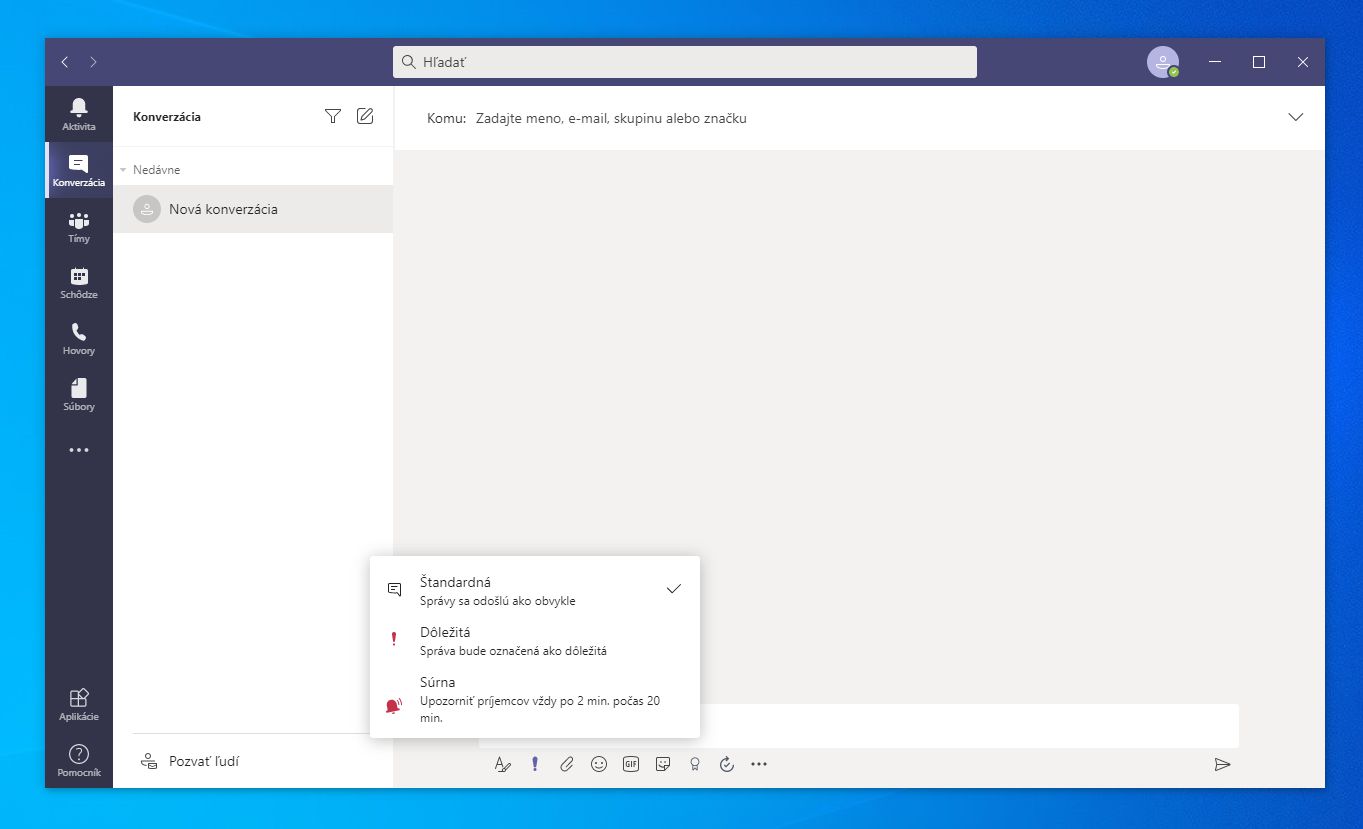Open the text format options
The width and height of the screenshot is (1363, 829).
click(503, 764)
